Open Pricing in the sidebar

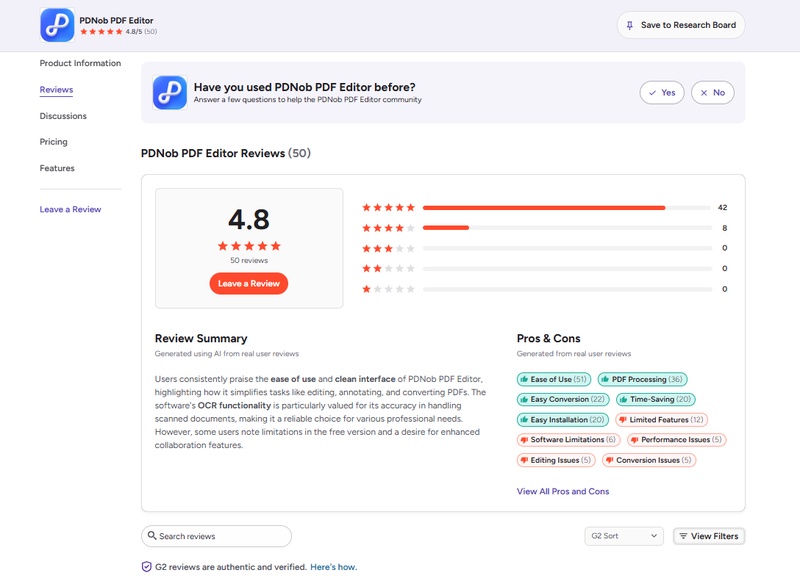click(x=54, y=142)
